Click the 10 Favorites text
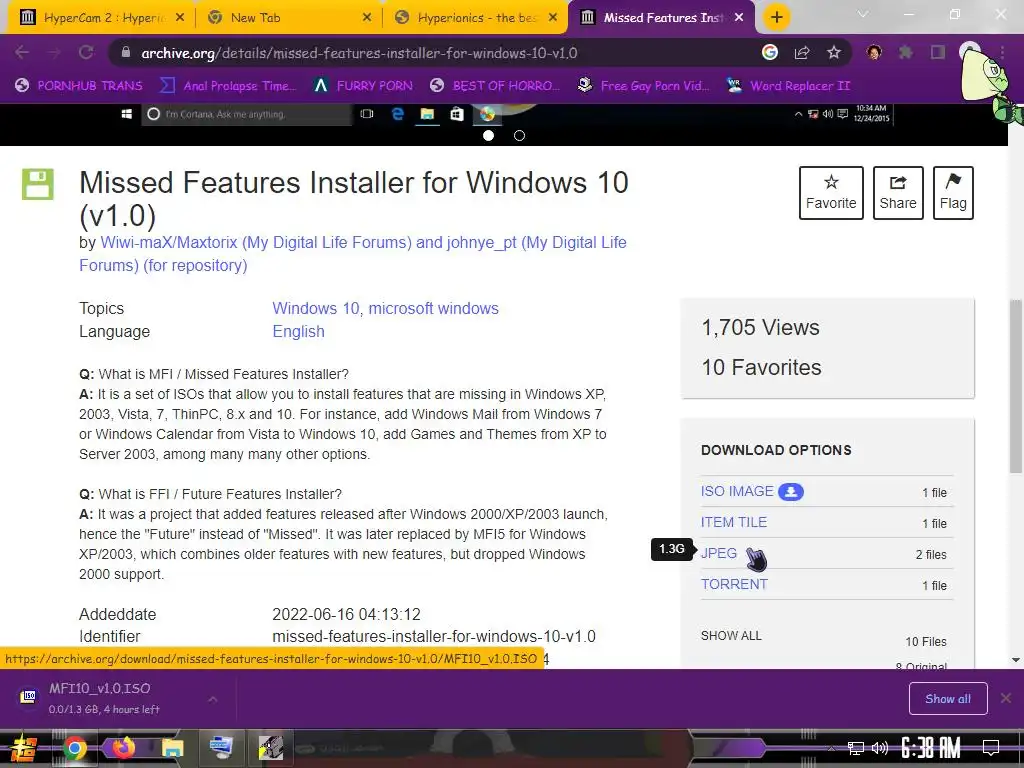 tap(761, 367)
